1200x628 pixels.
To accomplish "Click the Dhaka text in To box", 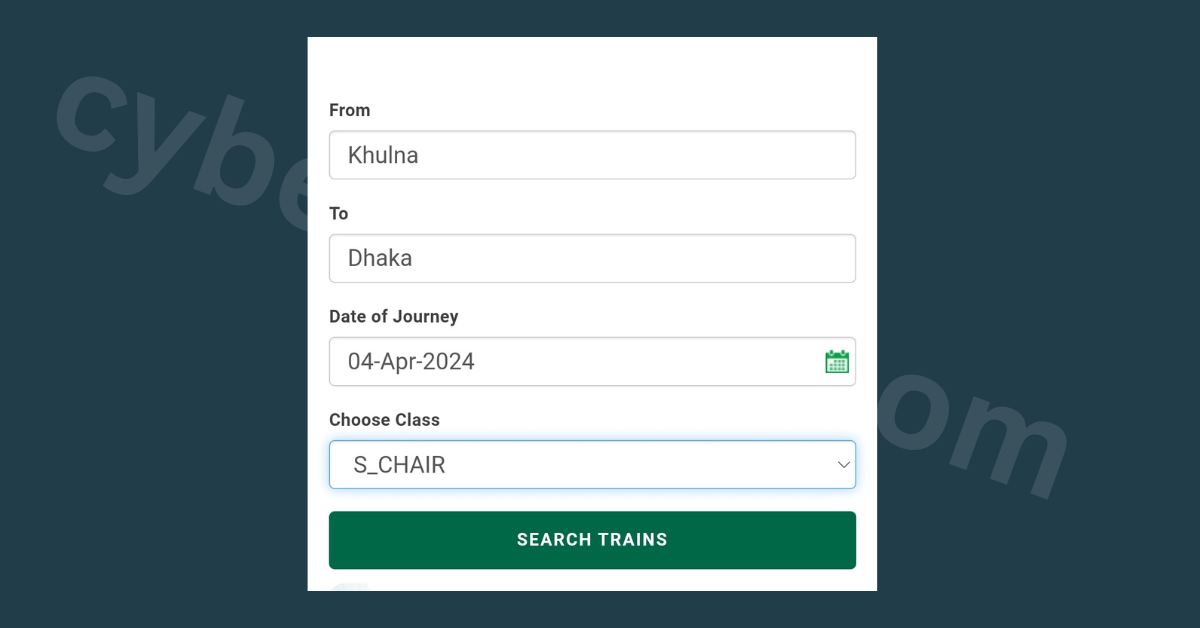I will [x=380, y=258].
